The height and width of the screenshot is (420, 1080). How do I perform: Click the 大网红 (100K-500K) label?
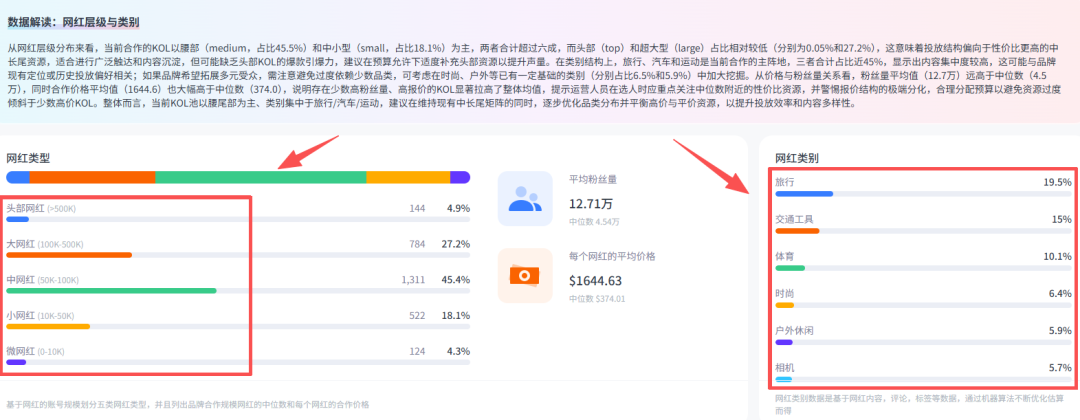47,244
